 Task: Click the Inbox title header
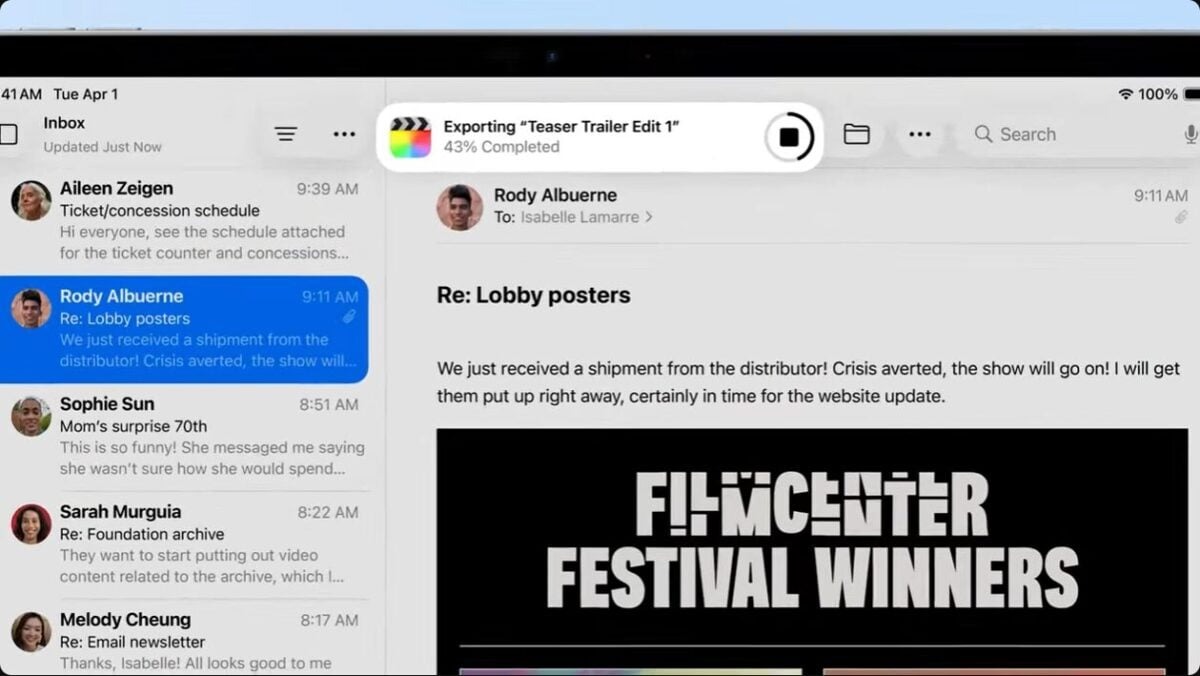click(64, 122)
